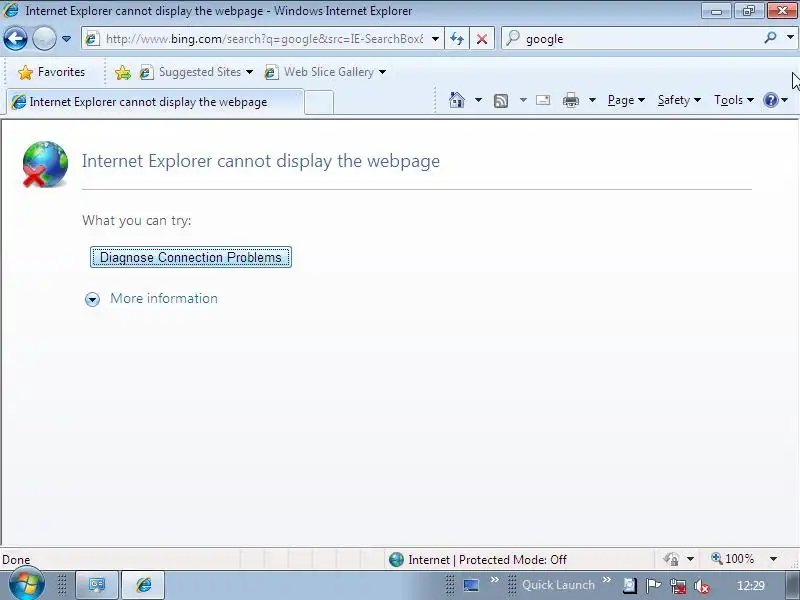This screenshot has width=800, height=600.
Task: Open the Tools menu
Action: coord(734,100)
